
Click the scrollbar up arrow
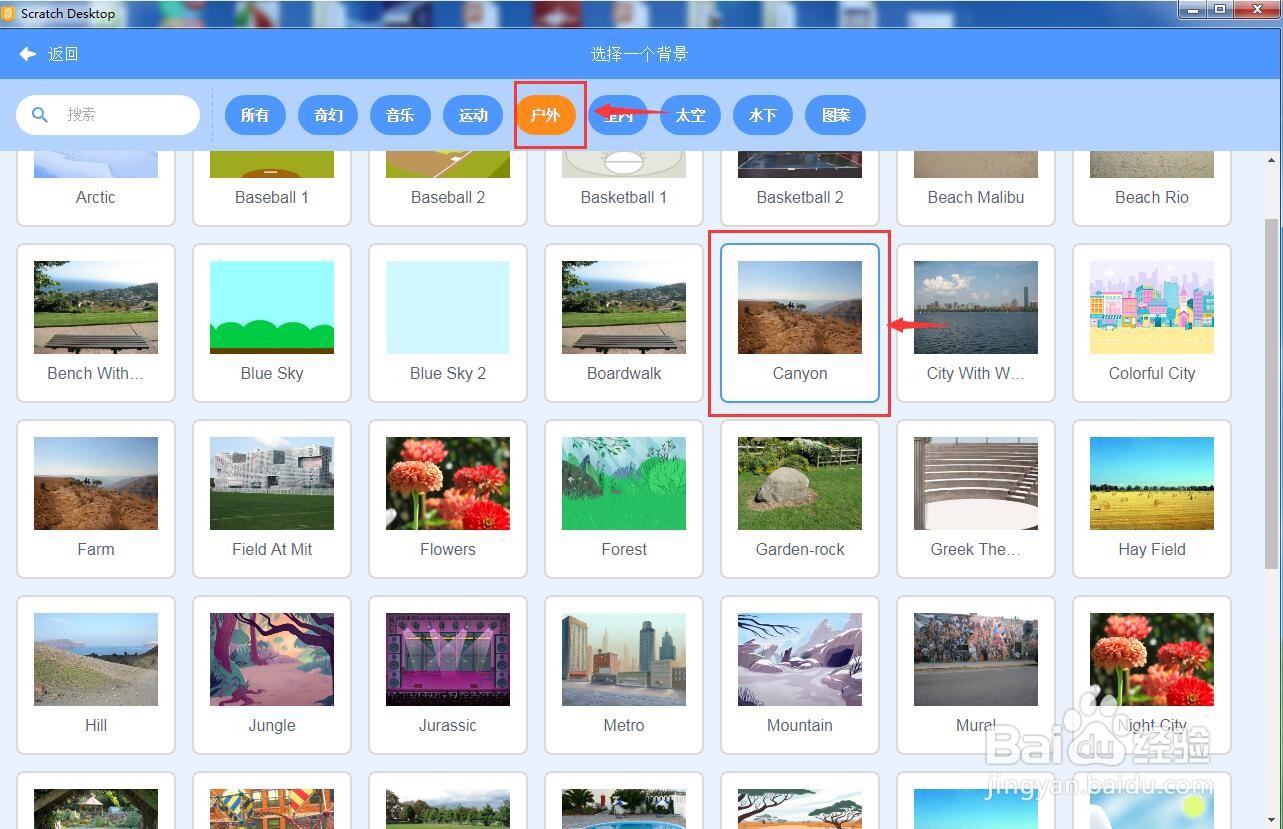(1272, 160)
